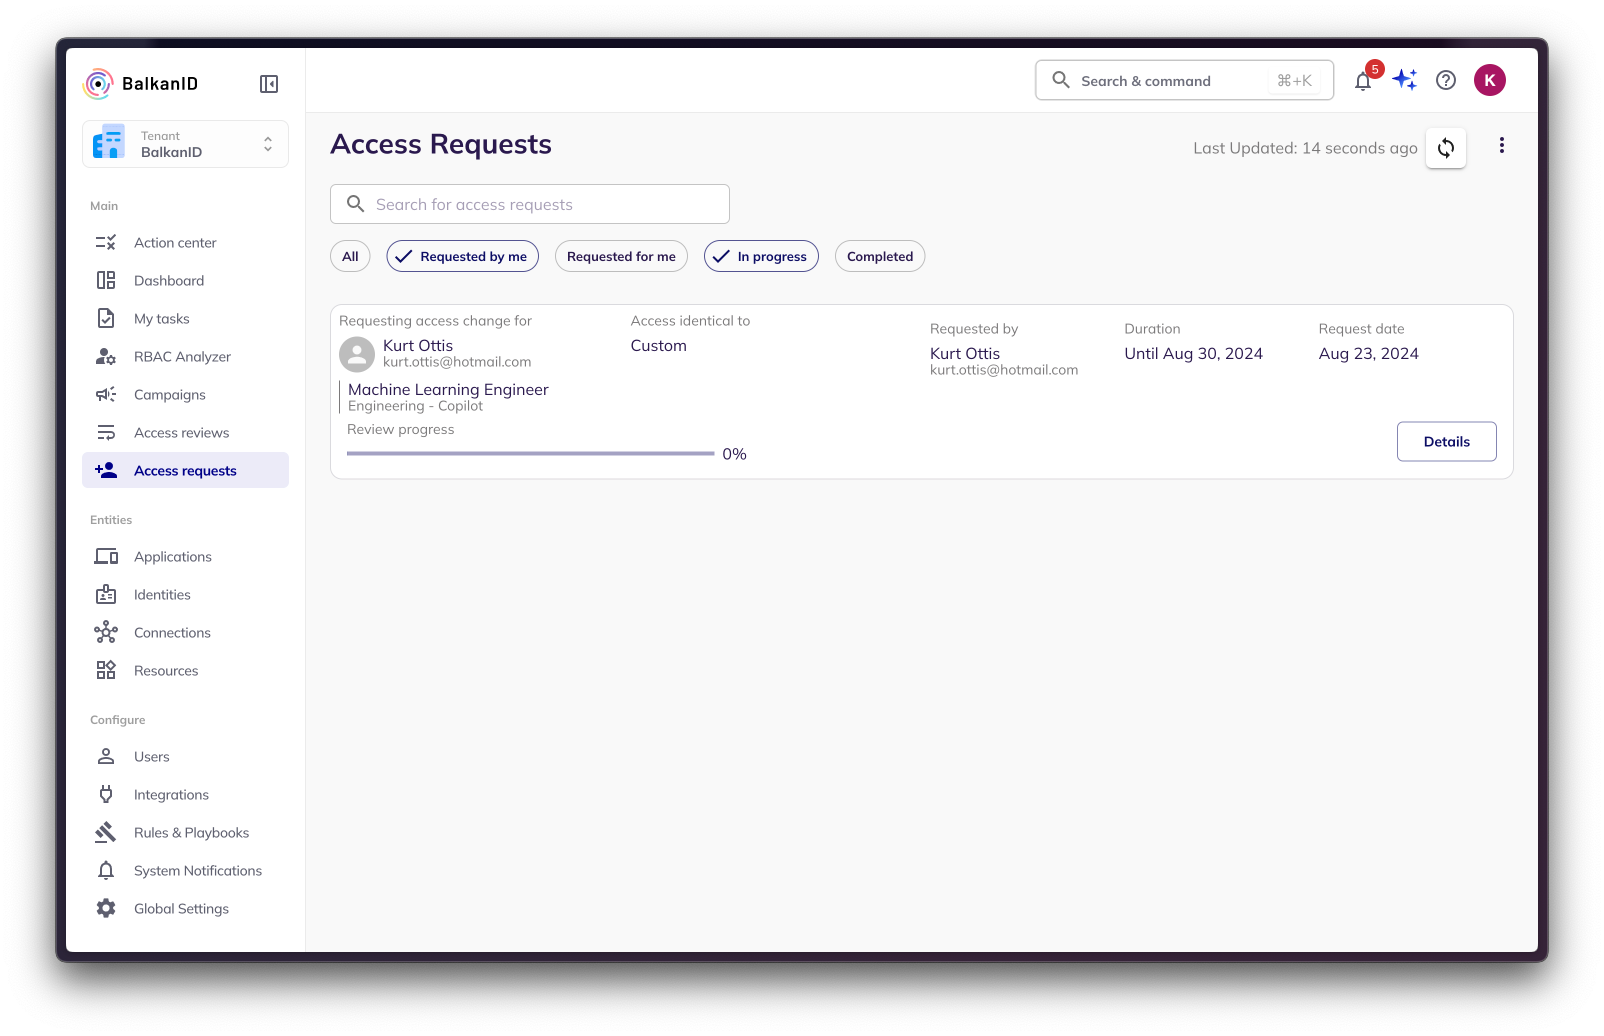
Task: Open the three-dot more options menu
Action: tap(1502, 146)
